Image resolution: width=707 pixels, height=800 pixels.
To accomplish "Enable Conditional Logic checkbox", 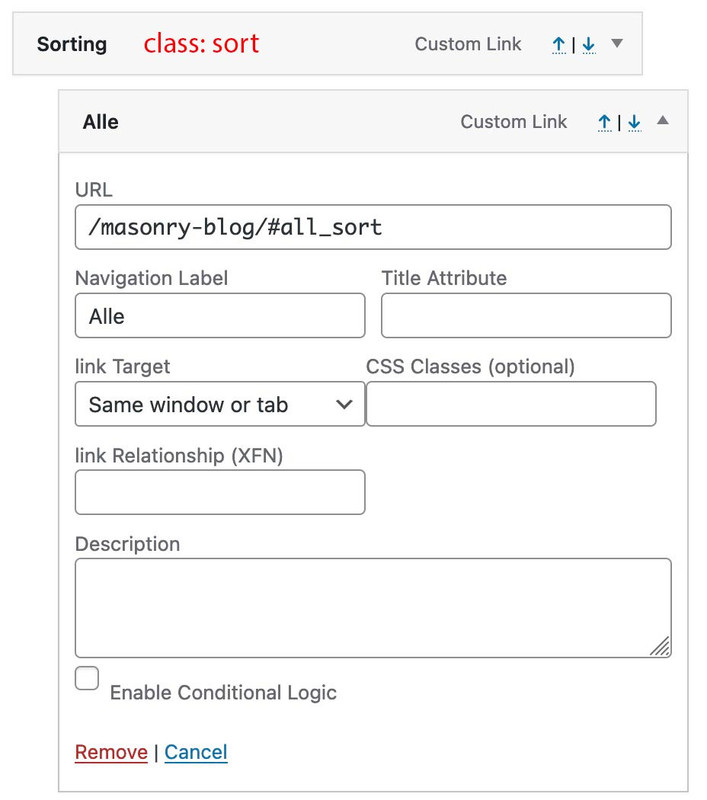I will tap(87, 678).
